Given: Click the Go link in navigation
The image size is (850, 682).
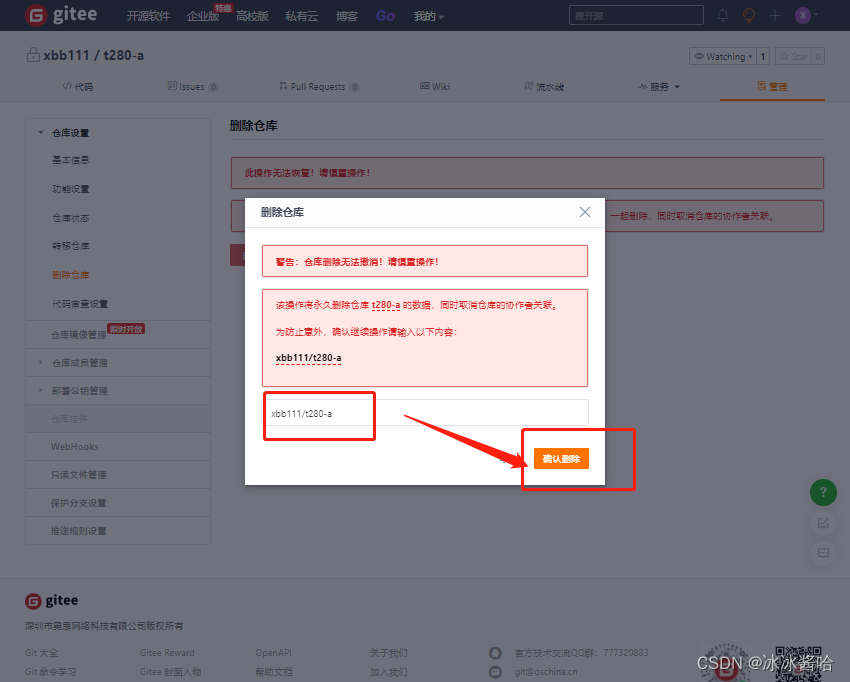Looking at the screenshot, I should pyautogui.click(x=385, y=16).
